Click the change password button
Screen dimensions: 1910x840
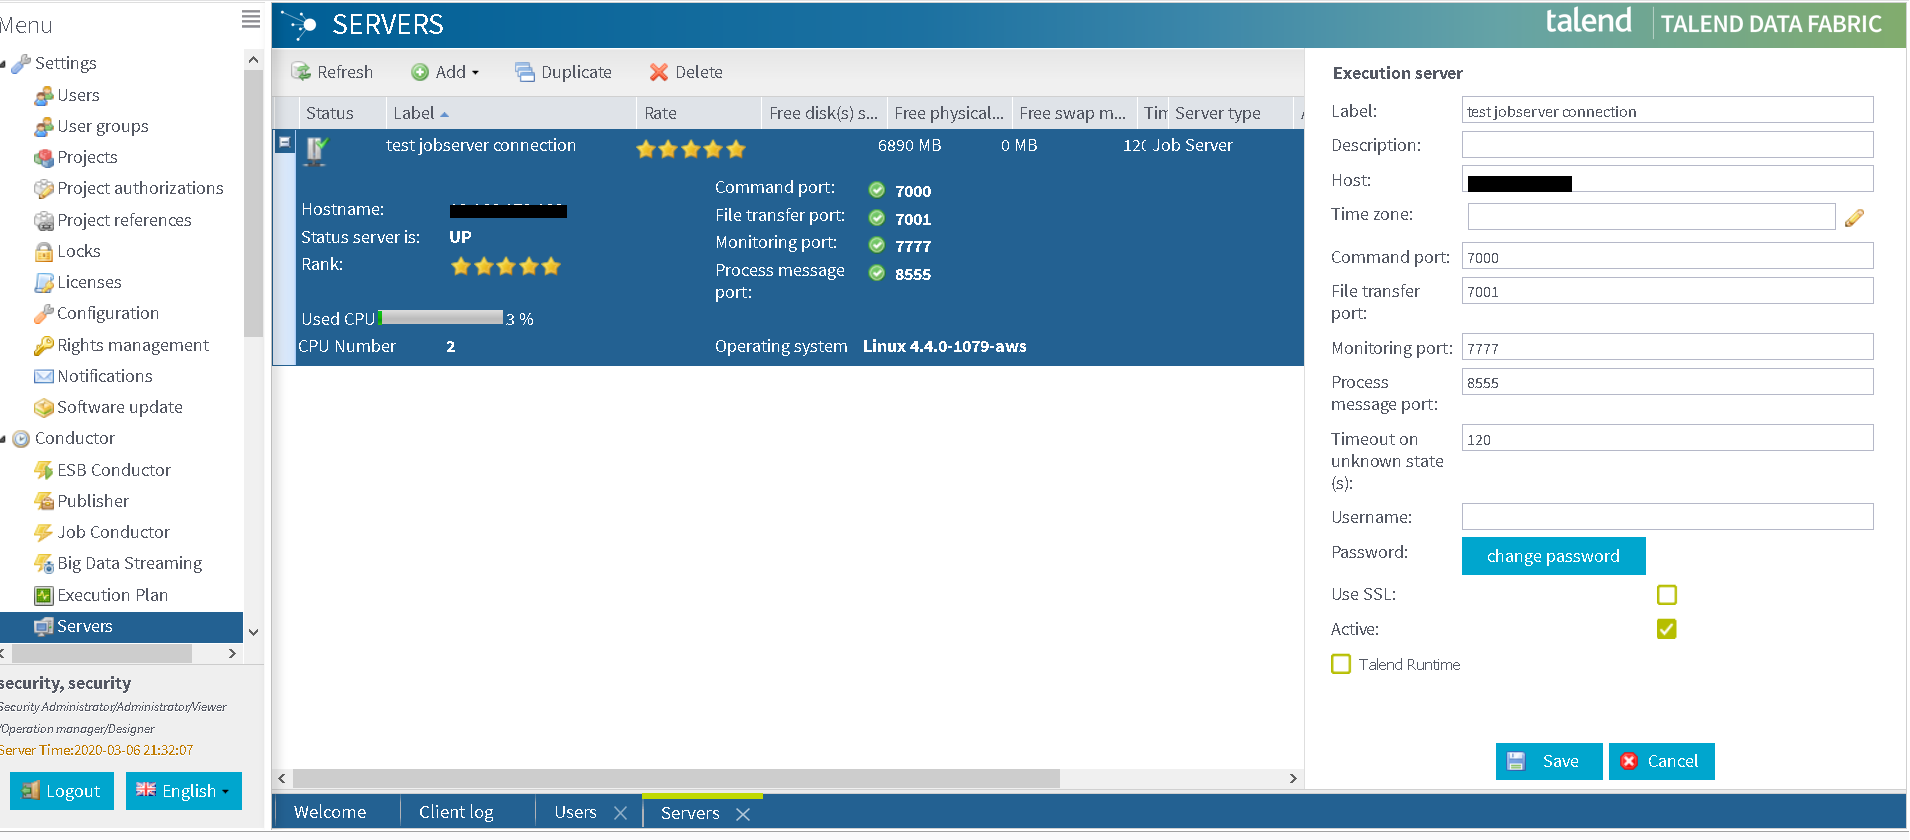point(1552,556)
